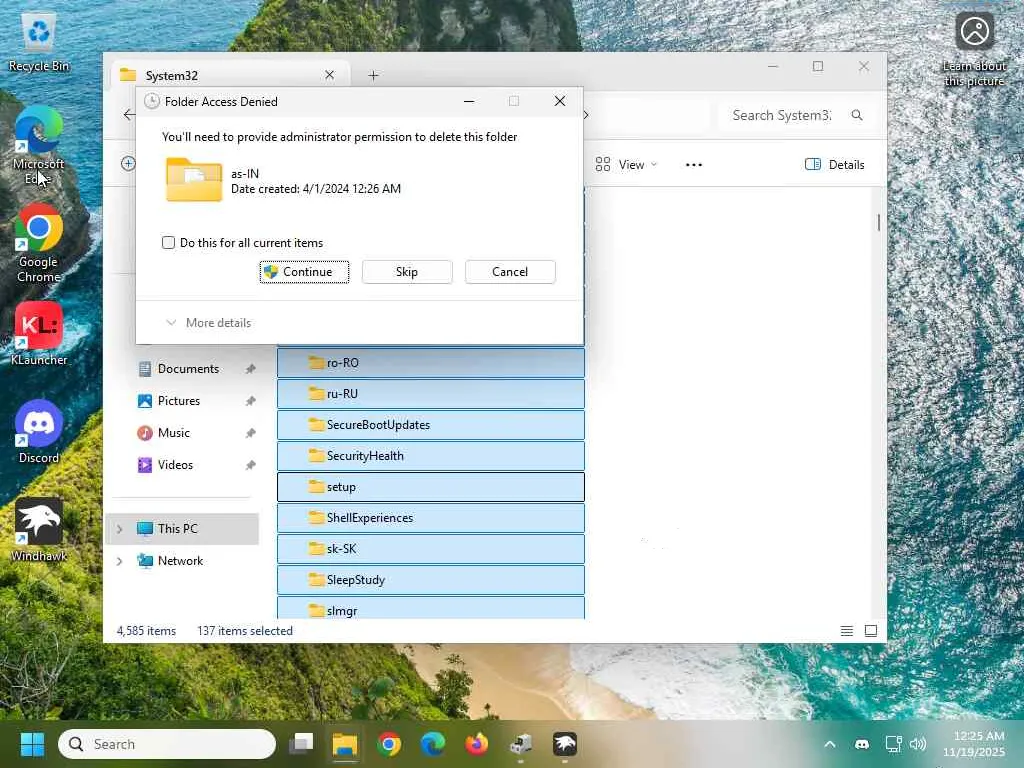Open Edge from the taskbar
1024x768 pixels.
click(432, 744)
